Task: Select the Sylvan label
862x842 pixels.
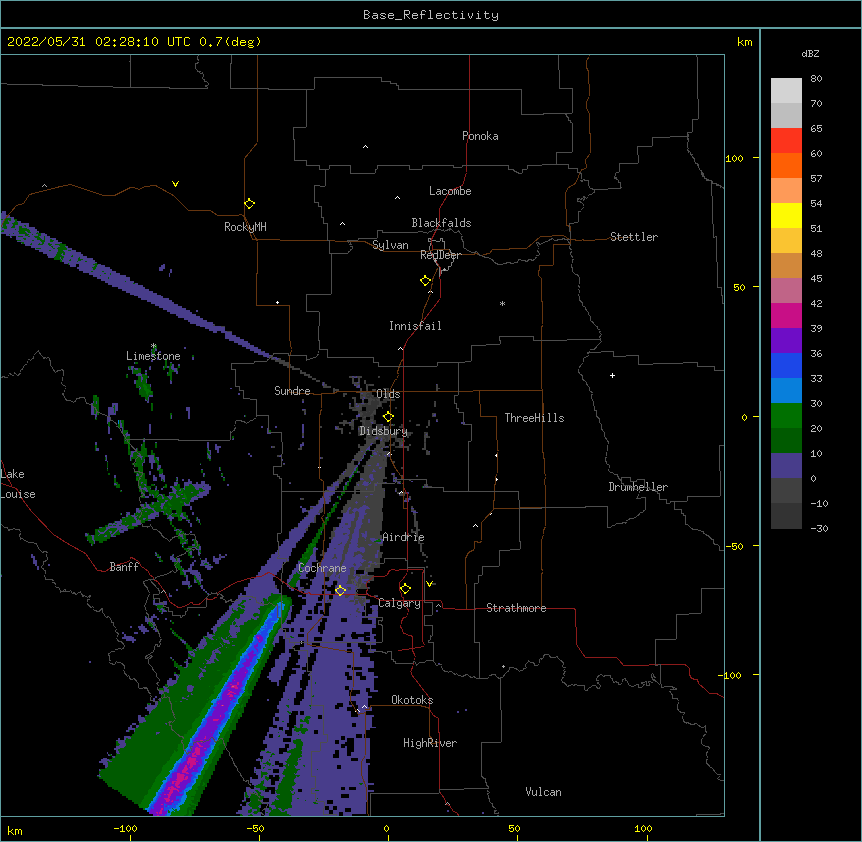Action: click(390, 245)
